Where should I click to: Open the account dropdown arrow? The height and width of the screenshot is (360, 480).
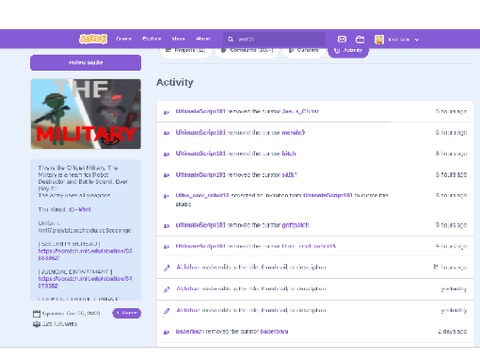(416, 40)
